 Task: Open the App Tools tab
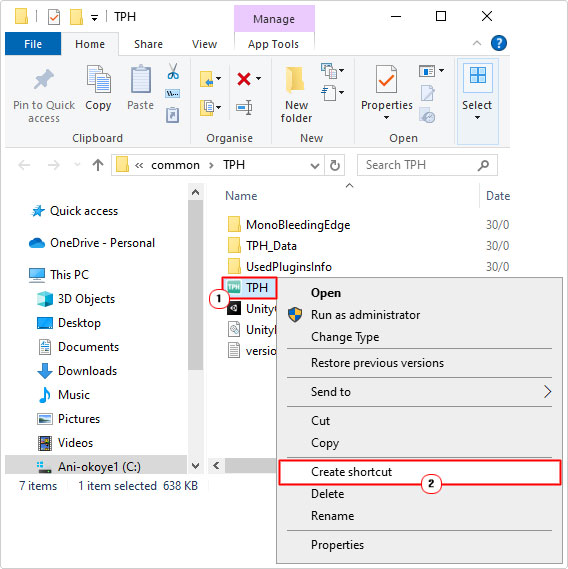pos(273,44)
